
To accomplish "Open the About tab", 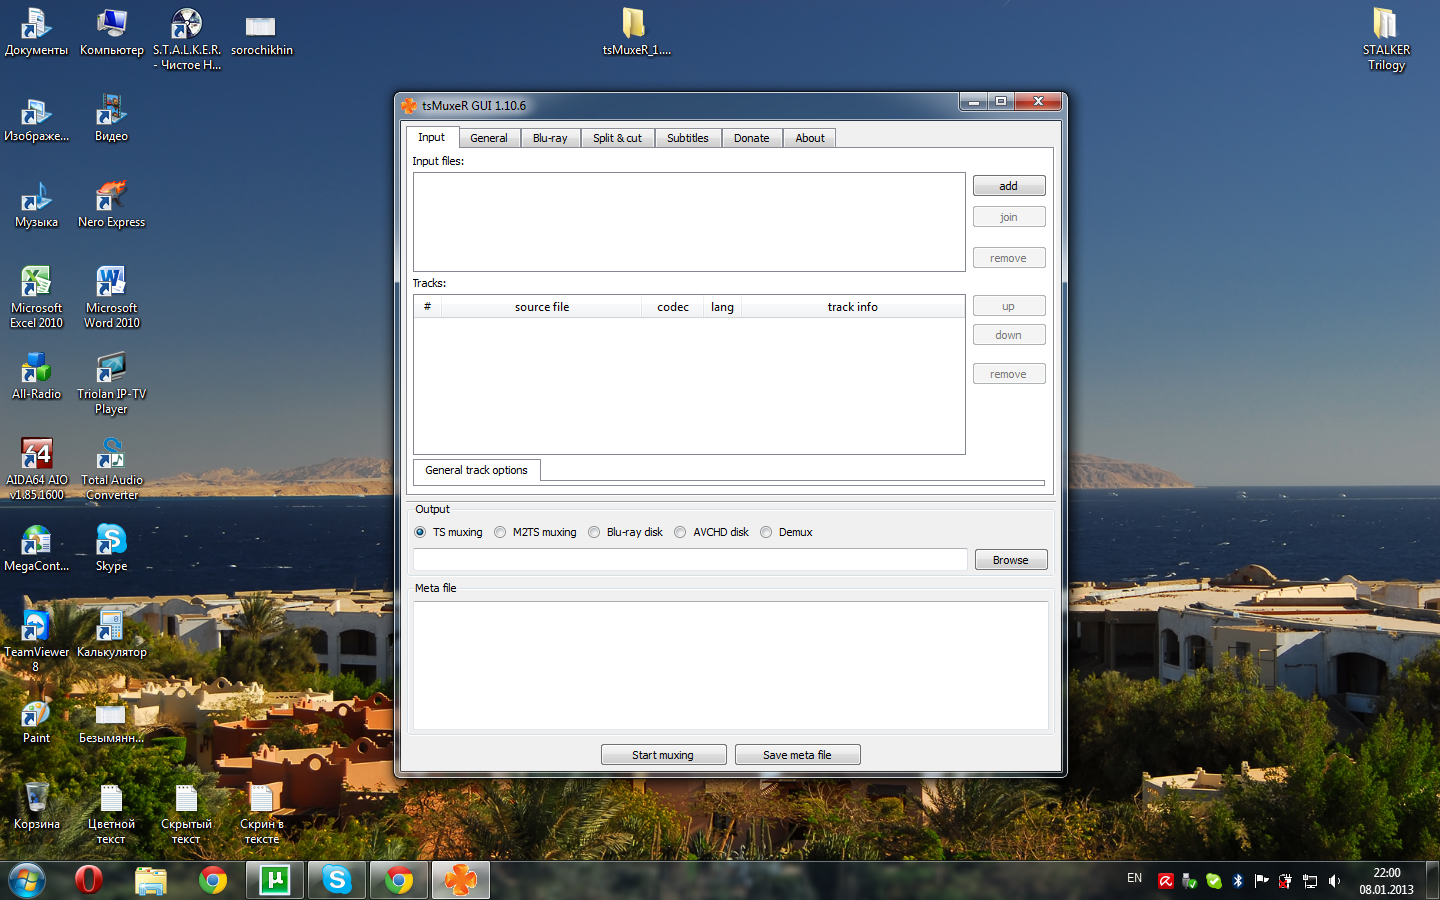I will pos(810,138).
